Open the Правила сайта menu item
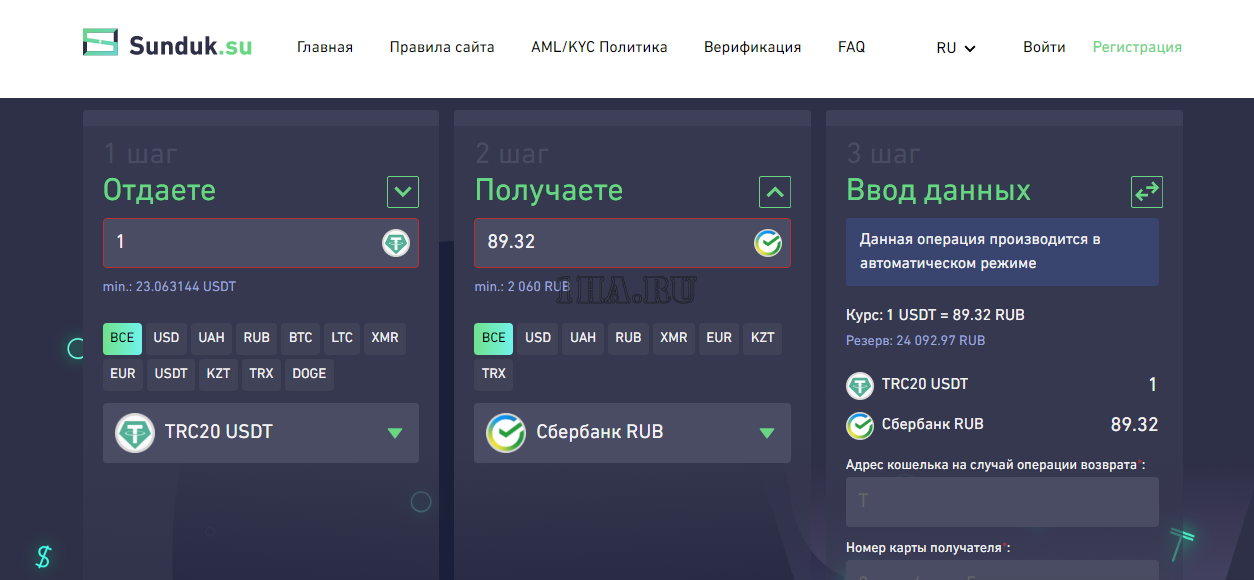Viewport: 1254px width, 580px height. (442, 47)
